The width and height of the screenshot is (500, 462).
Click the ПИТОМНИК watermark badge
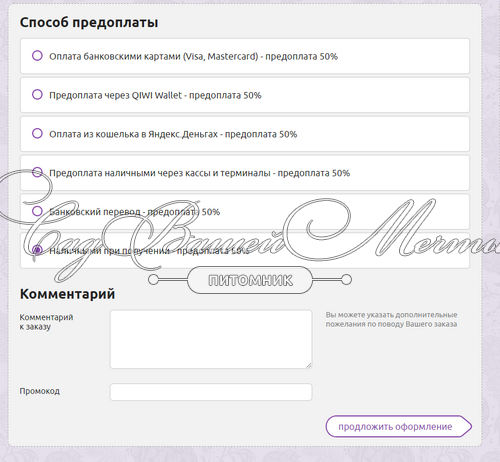click(250, 280)
